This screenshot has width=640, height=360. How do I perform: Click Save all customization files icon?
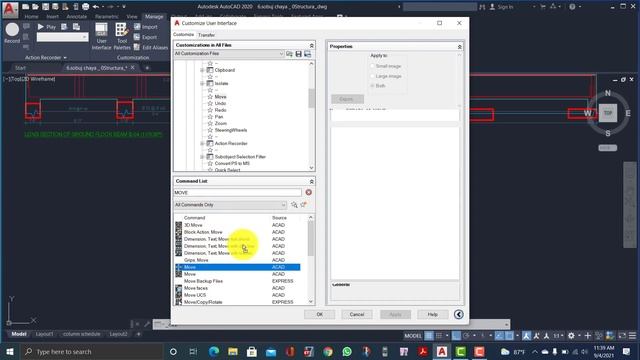tap(298, 54)
